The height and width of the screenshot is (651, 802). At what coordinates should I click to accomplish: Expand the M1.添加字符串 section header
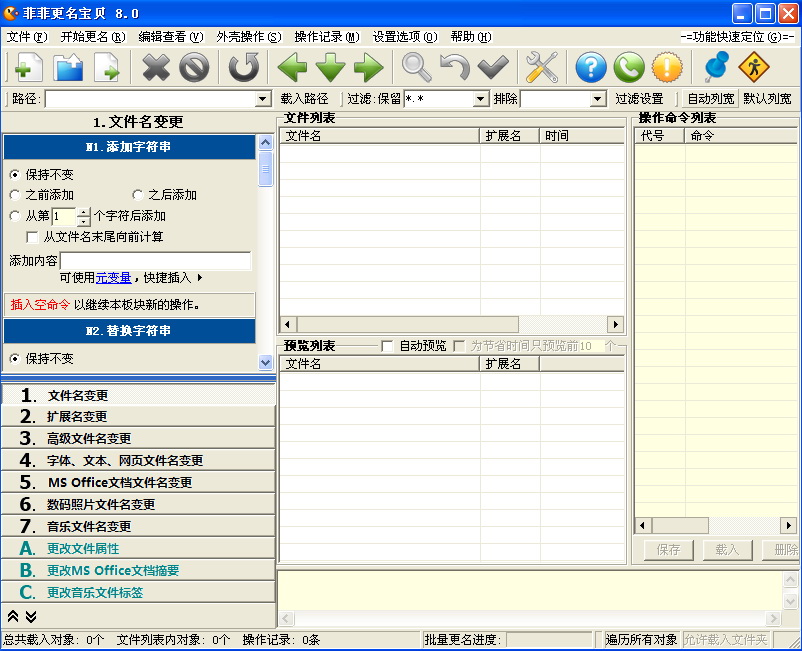[129, 147]
